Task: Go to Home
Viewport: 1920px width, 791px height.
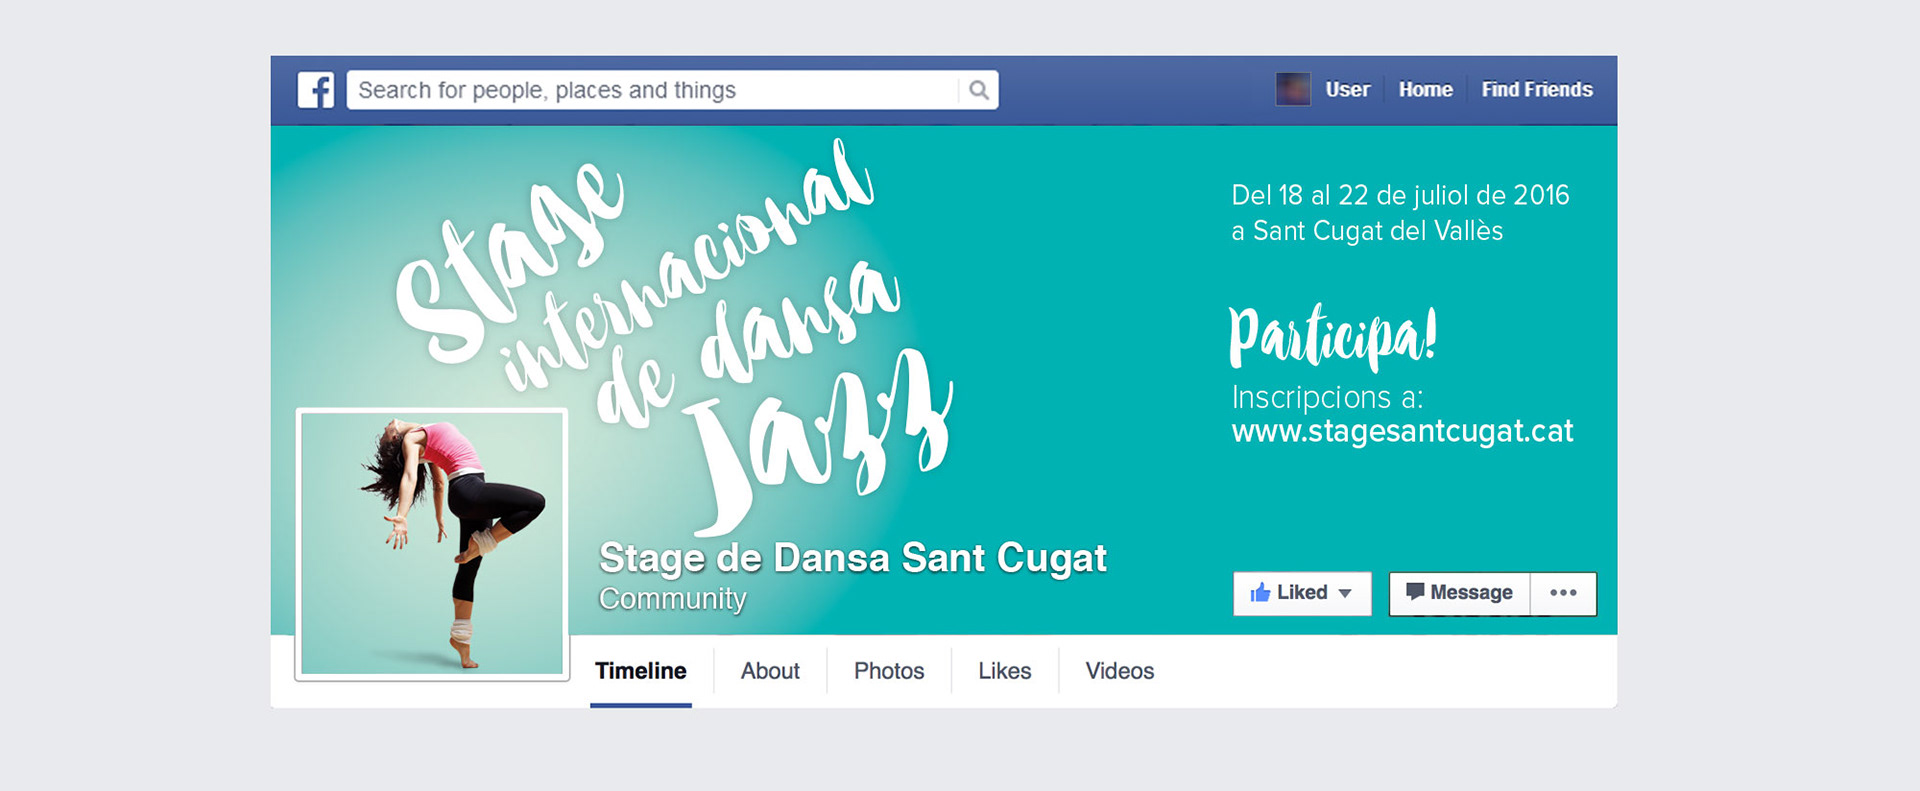Action: coord(1425,89)
